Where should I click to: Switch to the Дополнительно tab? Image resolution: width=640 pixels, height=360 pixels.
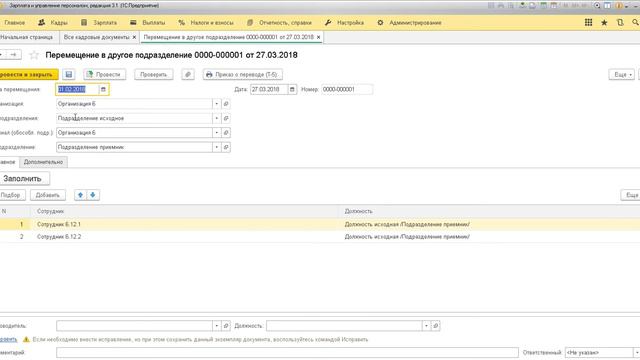pyautogui.click(x=43, y=162)
